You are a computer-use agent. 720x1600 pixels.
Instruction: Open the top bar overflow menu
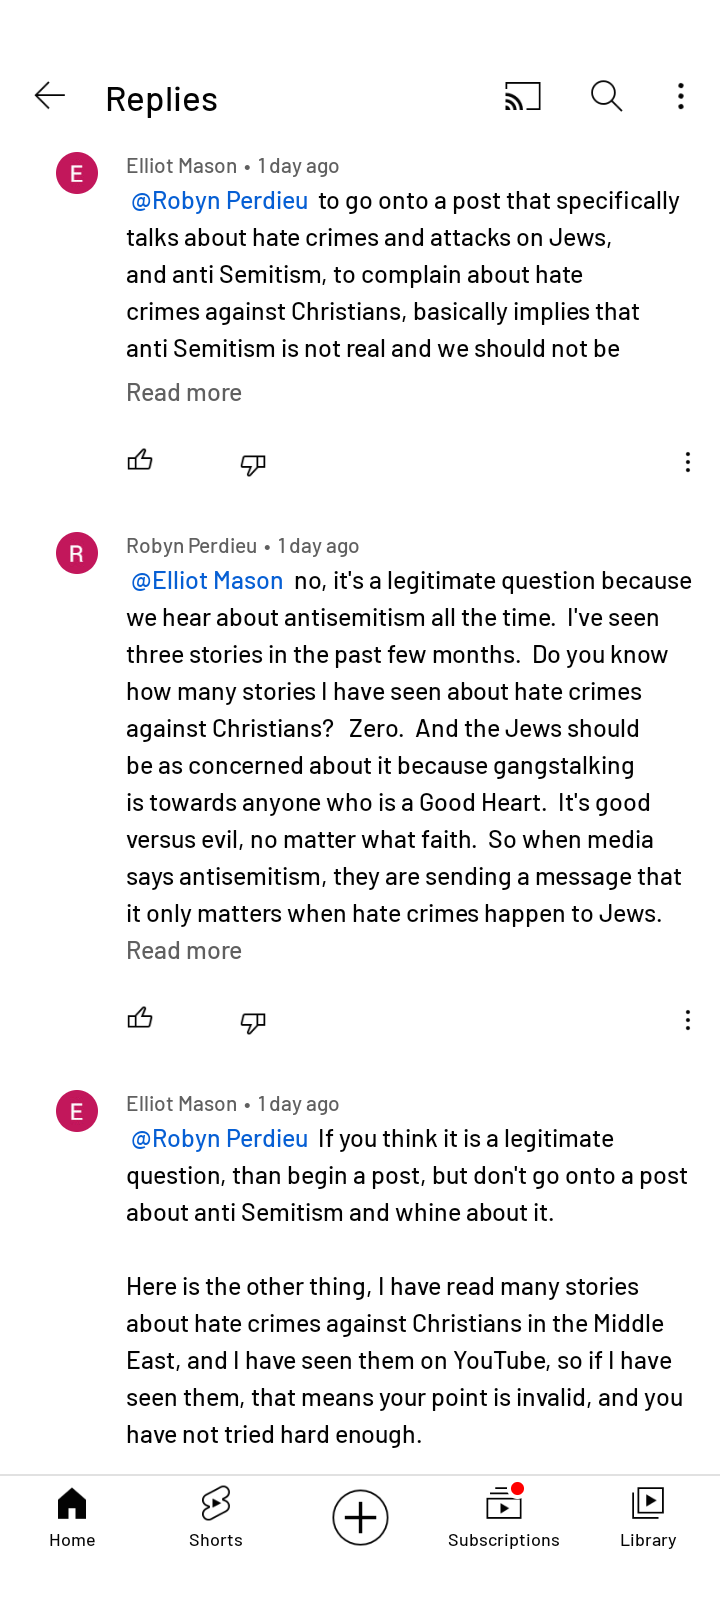[x=681, y=96]
